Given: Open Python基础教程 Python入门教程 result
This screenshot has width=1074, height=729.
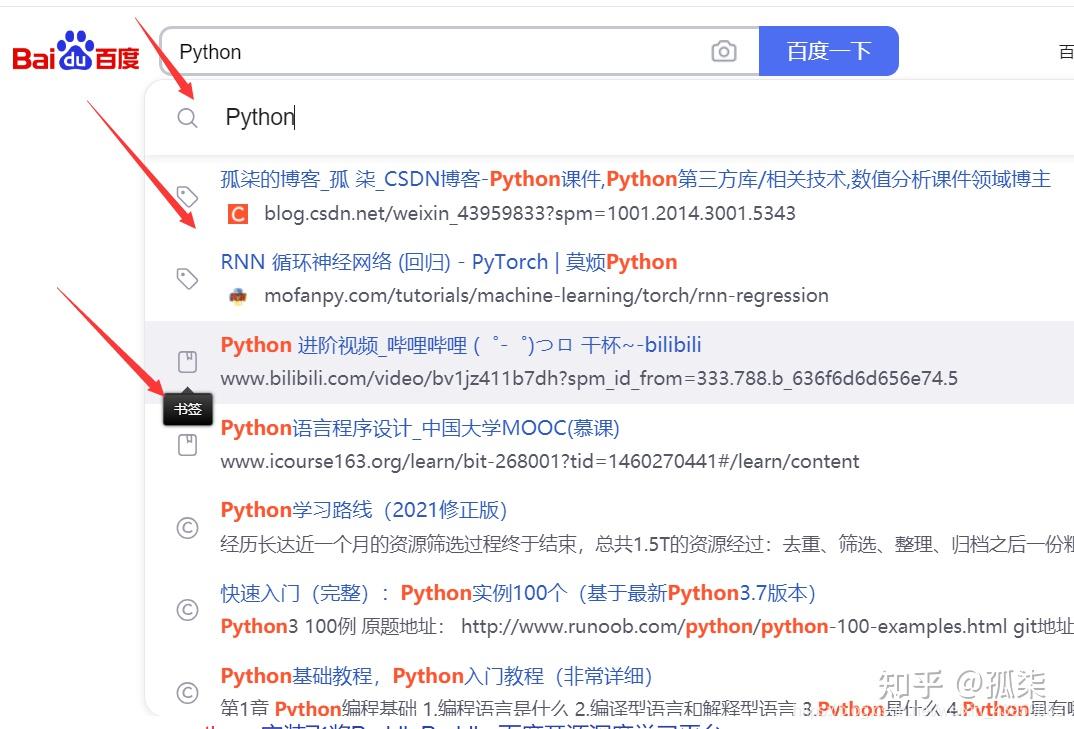Looking at the screenshot, I should click(436, 676).
